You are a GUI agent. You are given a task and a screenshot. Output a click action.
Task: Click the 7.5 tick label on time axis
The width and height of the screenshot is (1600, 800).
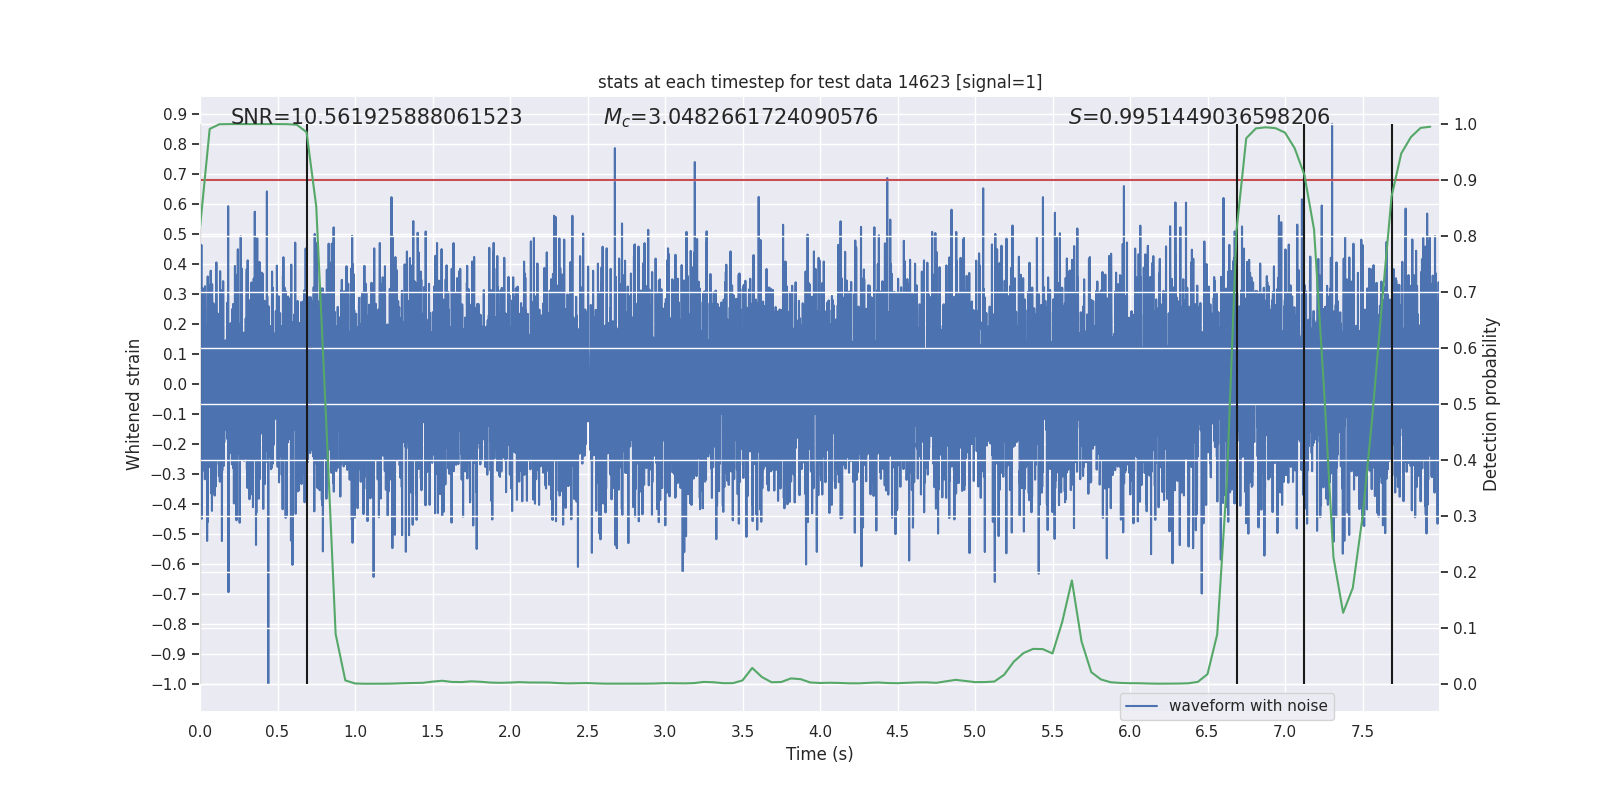(1362, 732)
